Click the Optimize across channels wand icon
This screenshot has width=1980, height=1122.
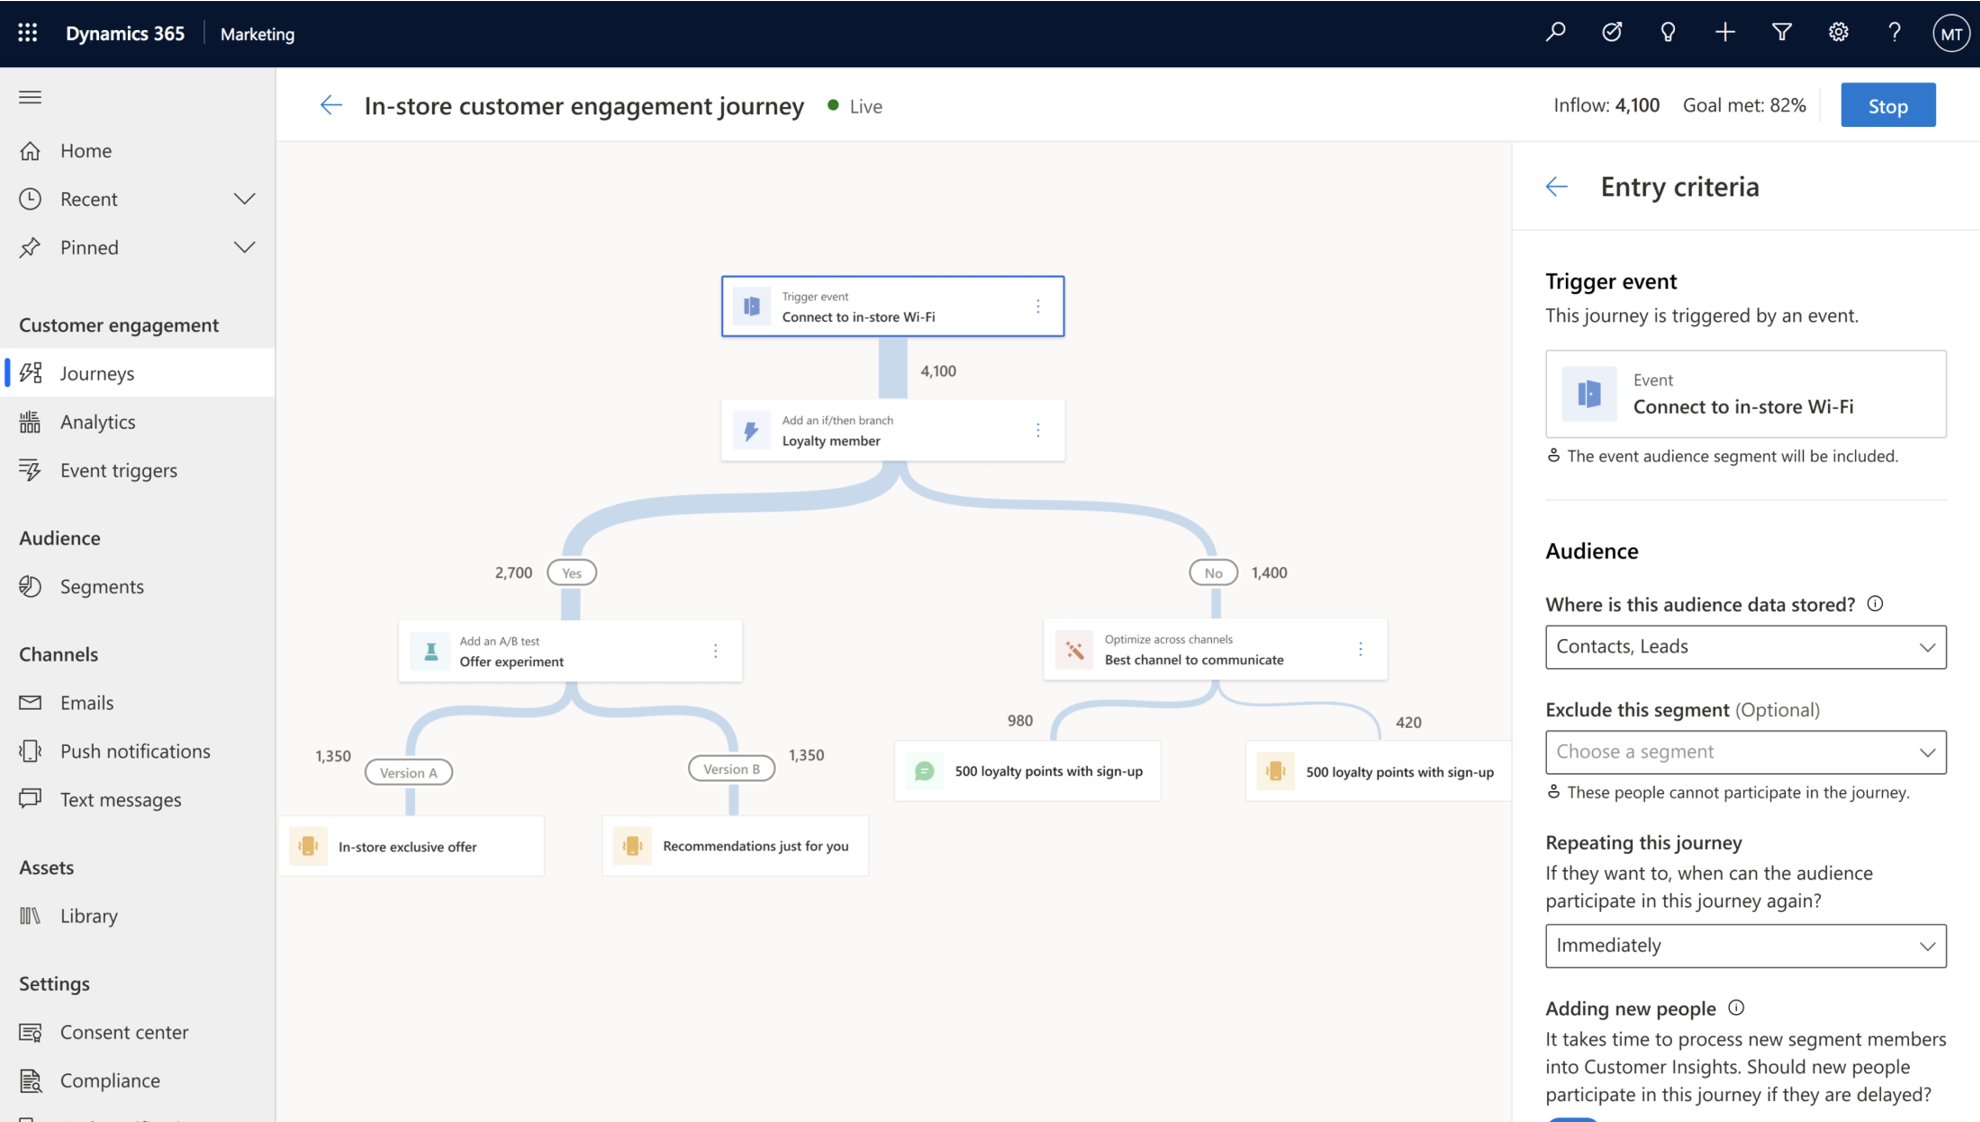pyautogui.click(x=1075, y=650)
